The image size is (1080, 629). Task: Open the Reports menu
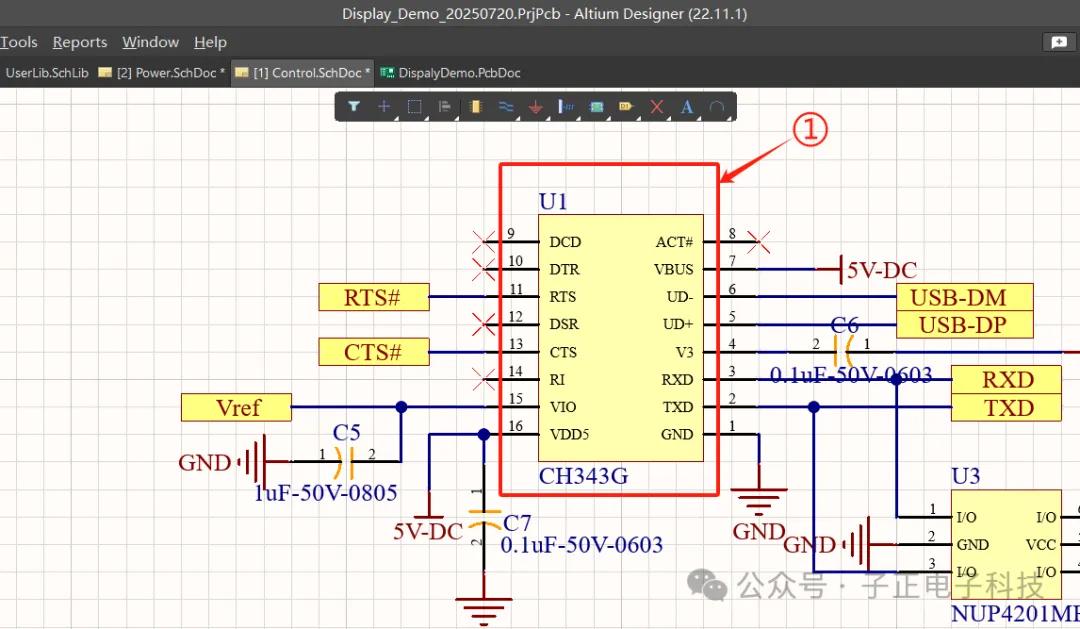80,42
